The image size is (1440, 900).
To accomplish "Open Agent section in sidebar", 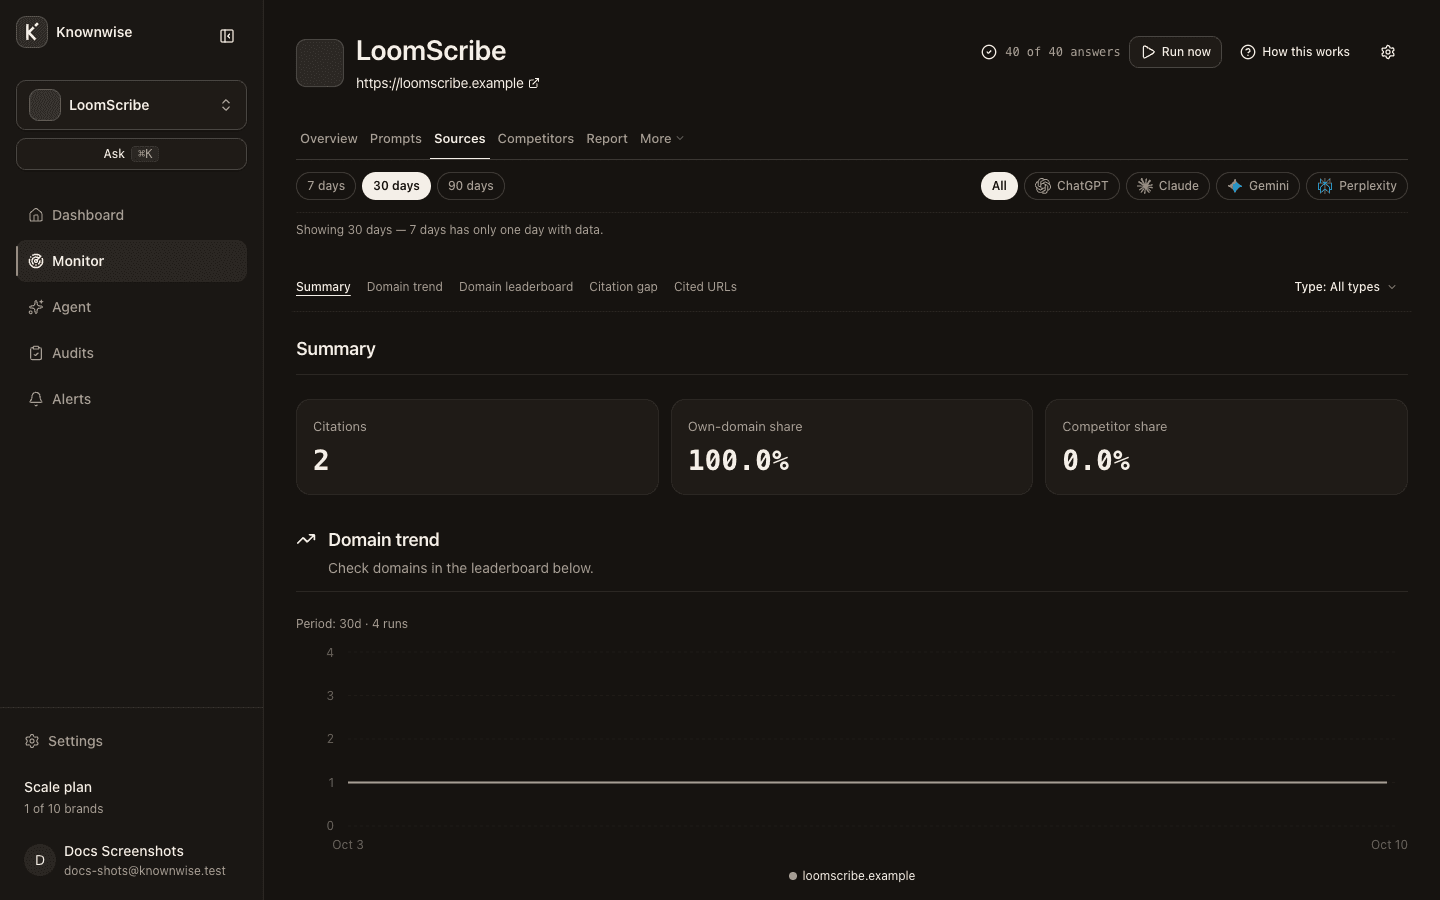I will pyautogui.click(x=131, y=307).
